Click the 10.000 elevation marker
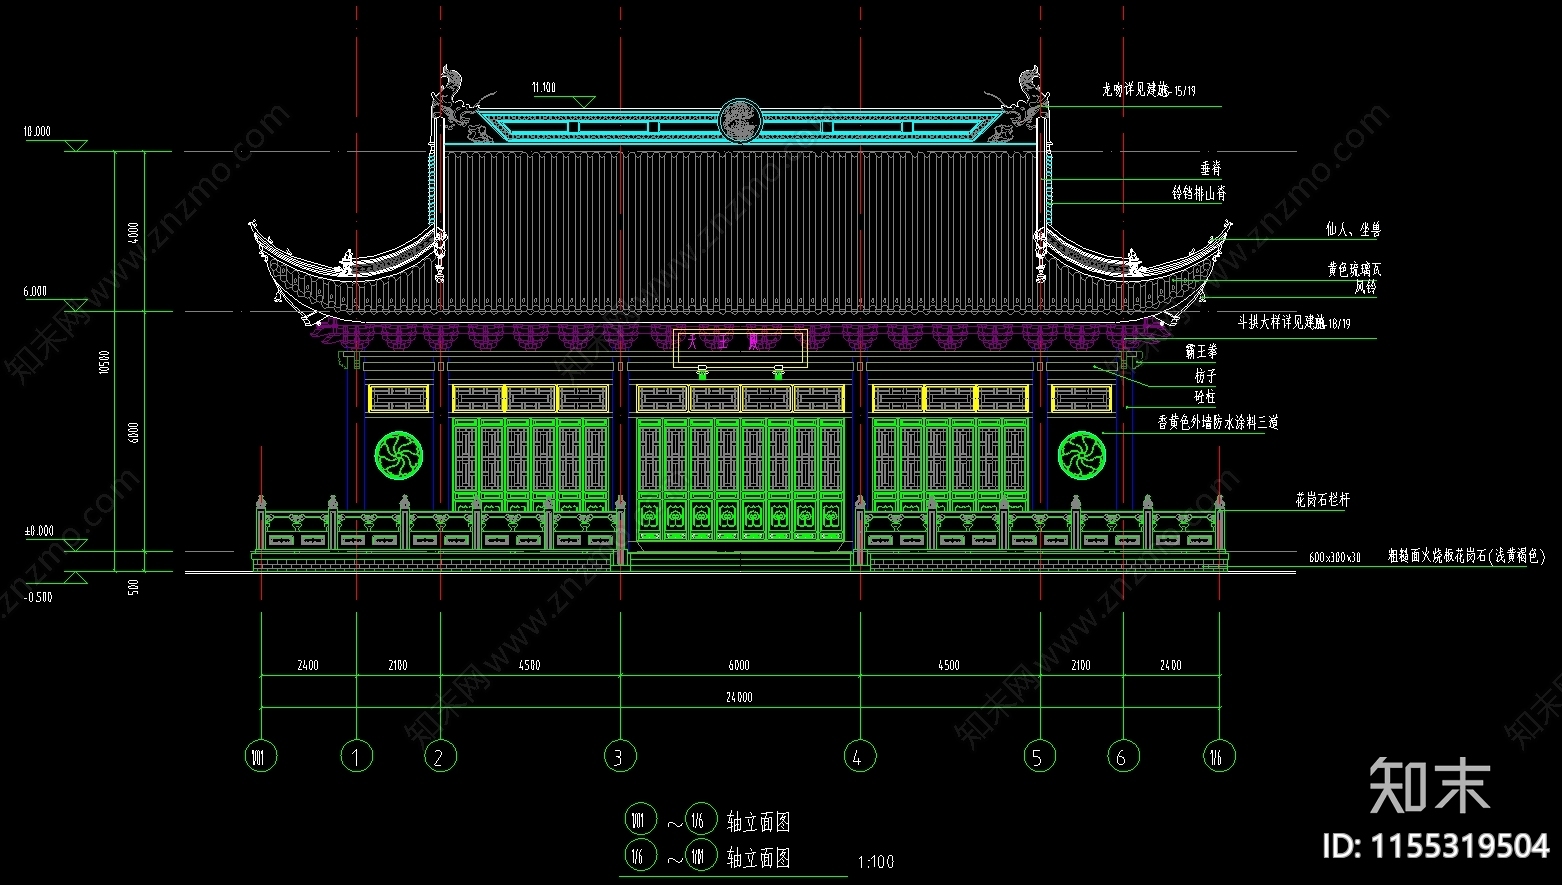Image resolution: width=1562 pixels, height=885 pixels. coord(38,131)
